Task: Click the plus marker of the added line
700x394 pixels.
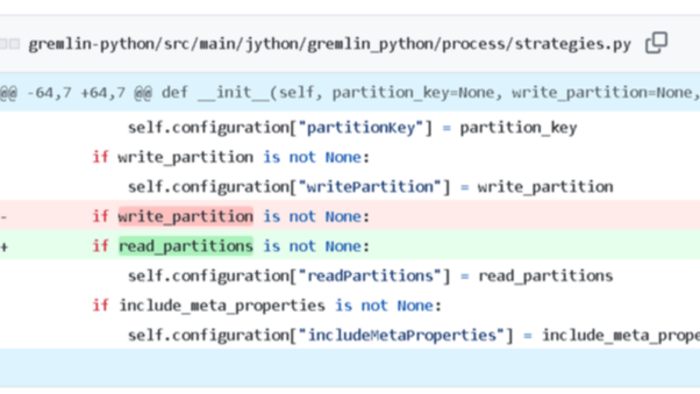Action: point(4,246)
